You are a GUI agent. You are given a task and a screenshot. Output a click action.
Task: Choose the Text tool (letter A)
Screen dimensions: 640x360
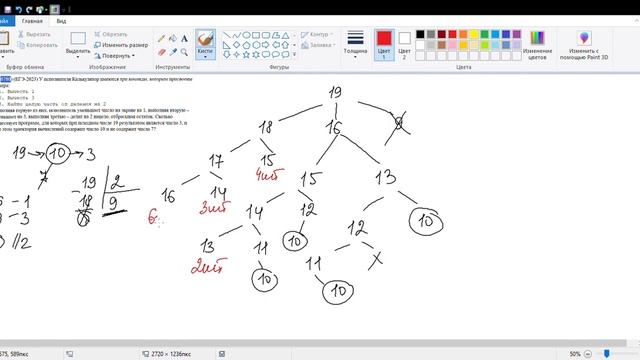pos(184,39)
